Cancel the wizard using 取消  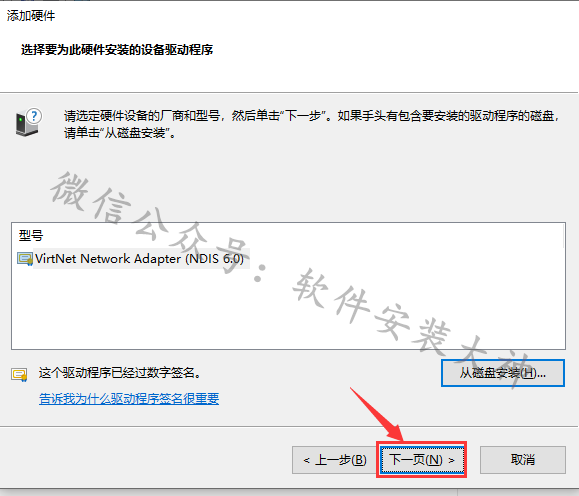(x=523, y=460)
